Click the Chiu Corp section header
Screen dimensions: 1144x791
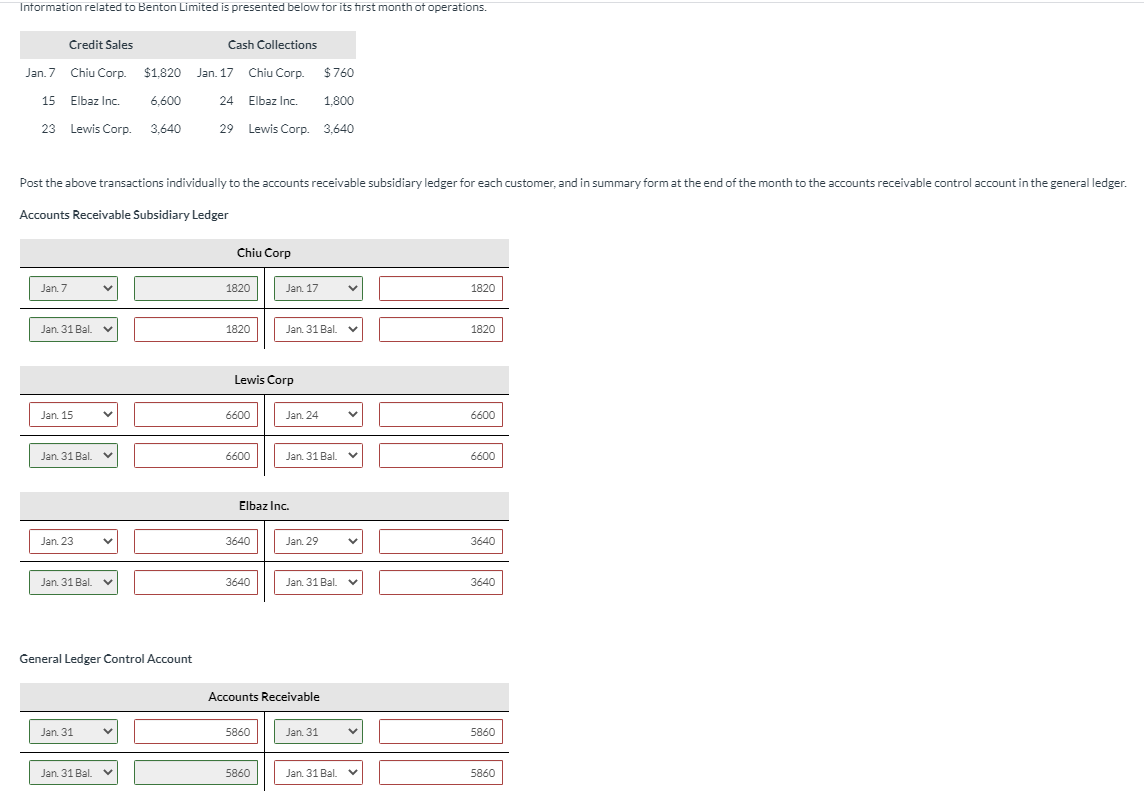tap(263, 252)
